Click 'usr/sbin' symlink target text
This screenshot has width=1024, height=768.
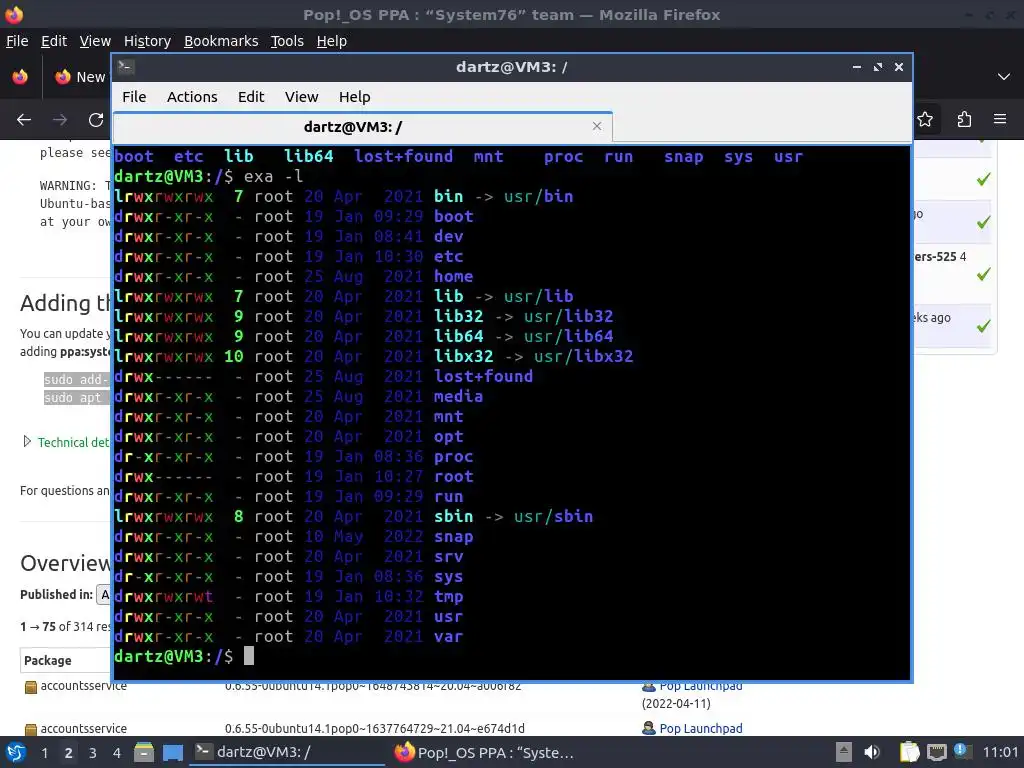click(553, 517)
